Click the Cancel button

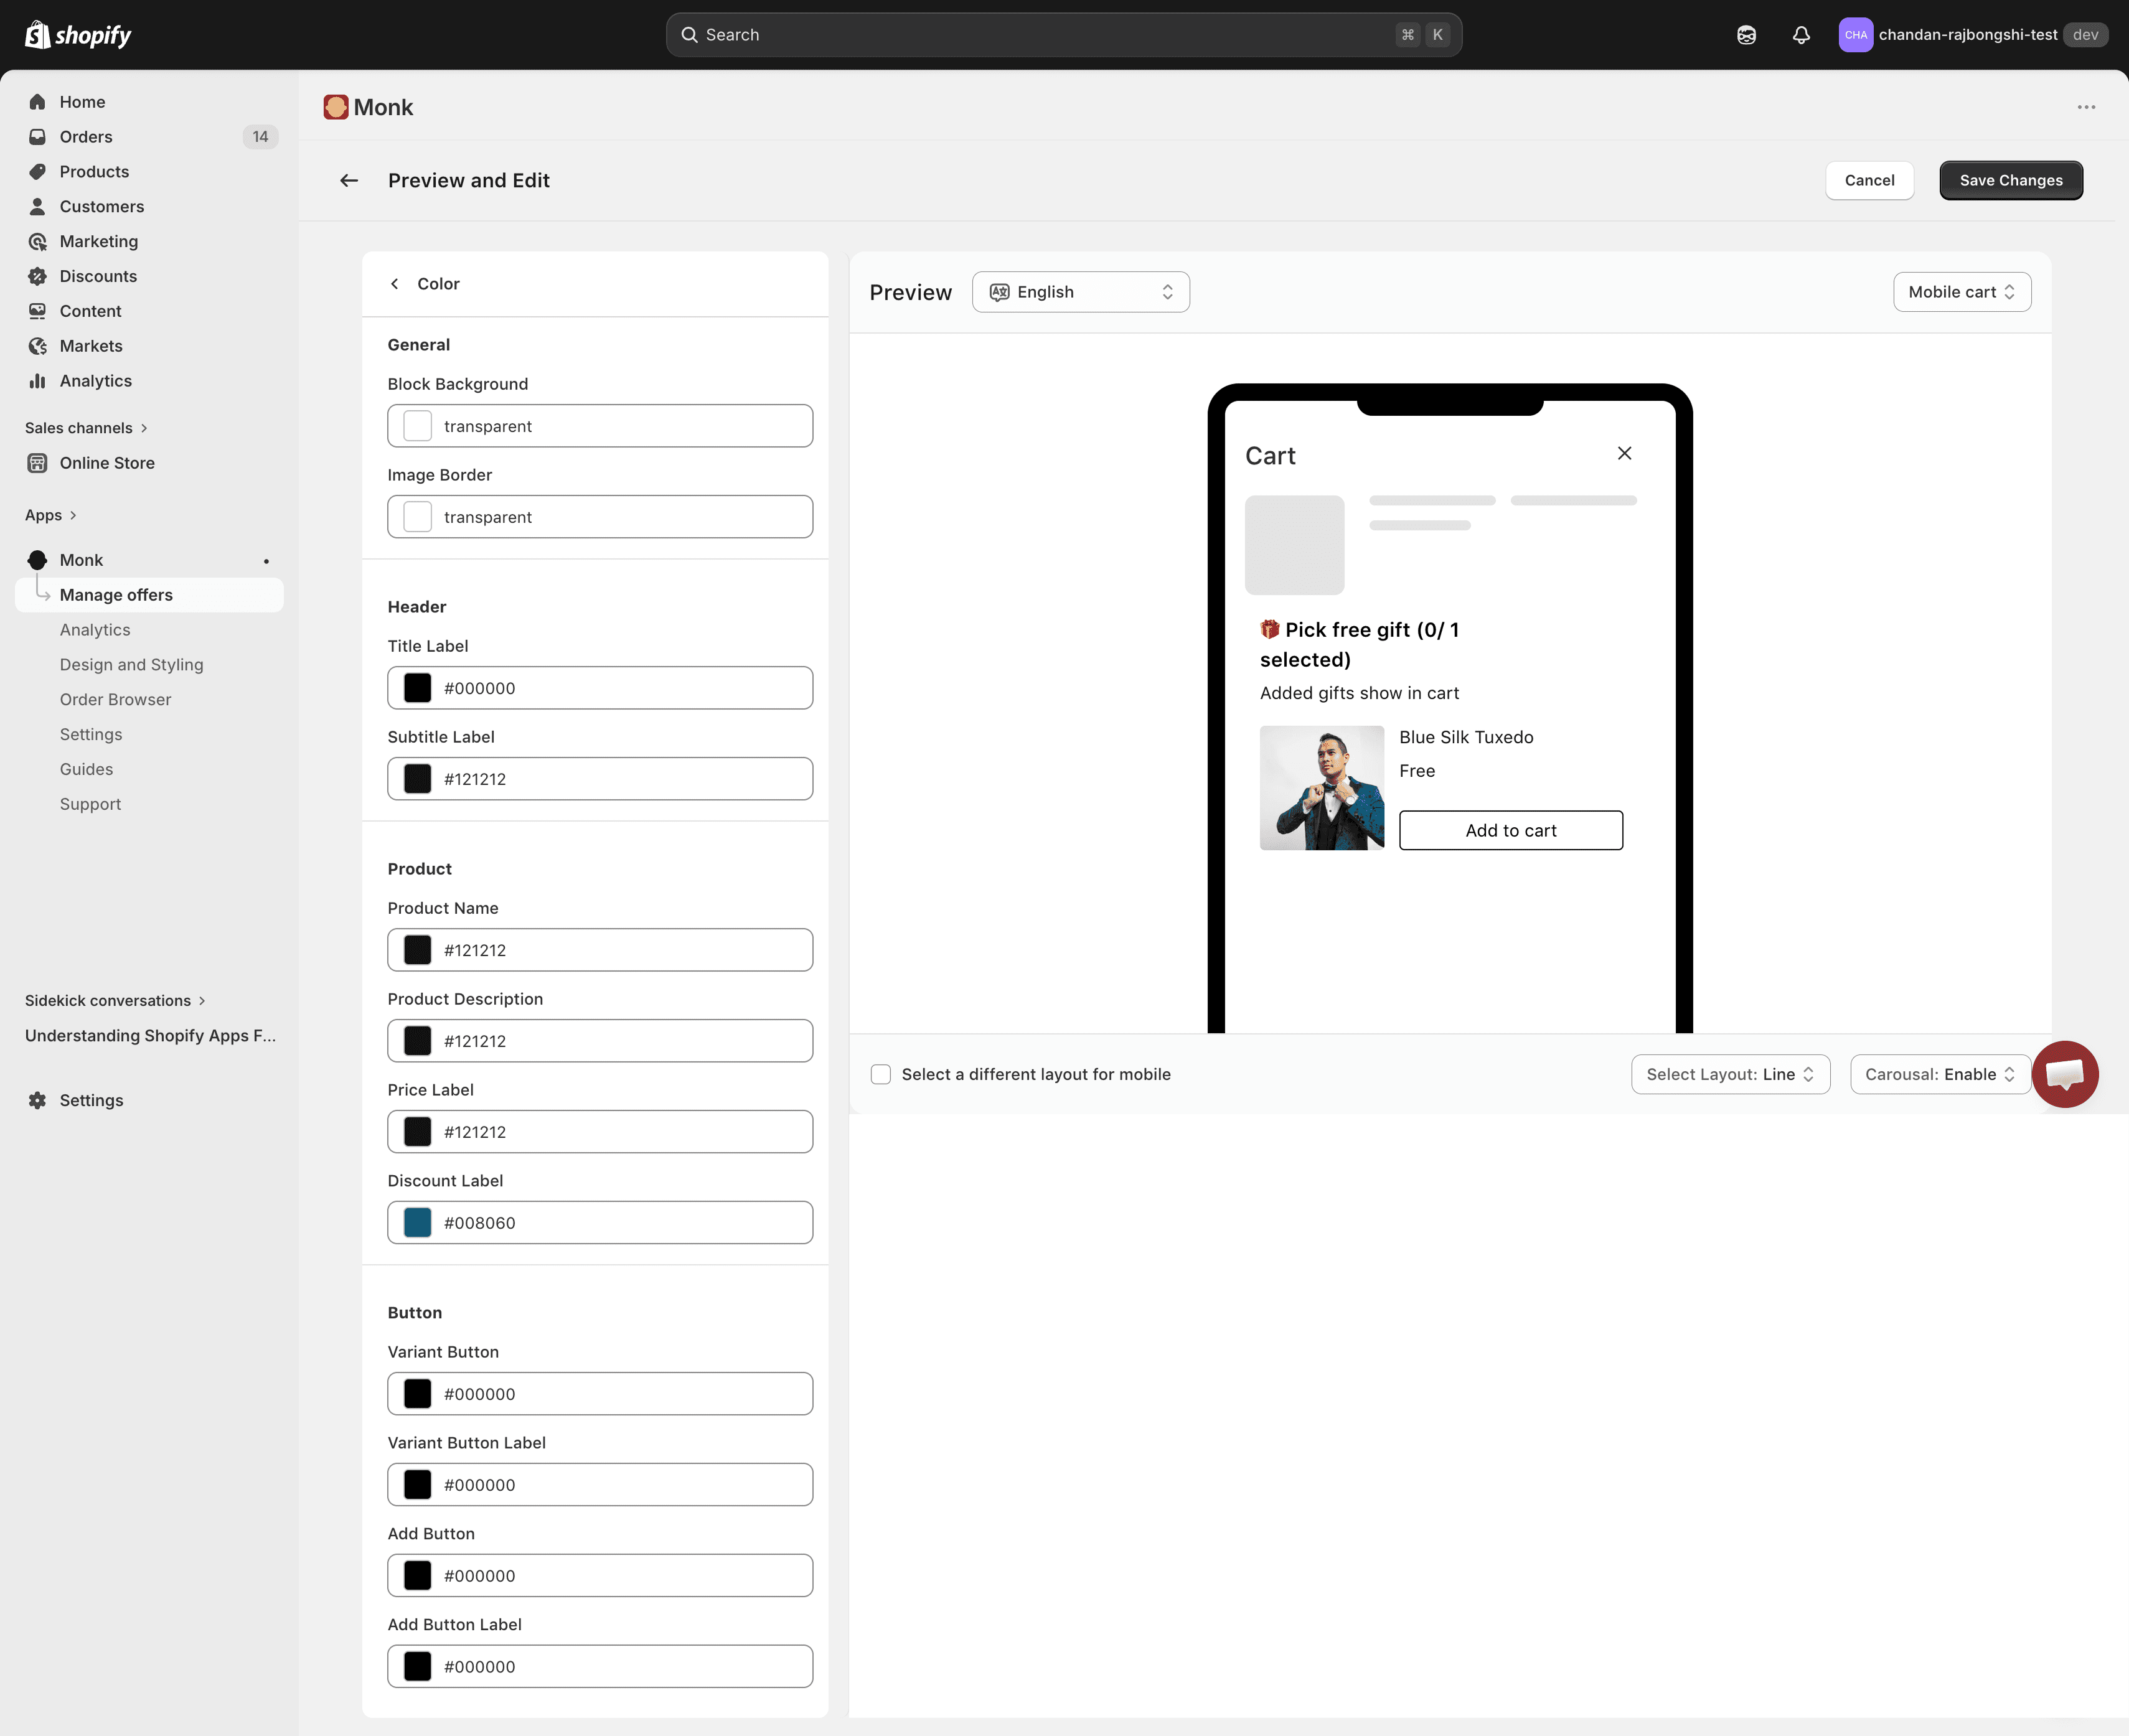[1869, 180]
